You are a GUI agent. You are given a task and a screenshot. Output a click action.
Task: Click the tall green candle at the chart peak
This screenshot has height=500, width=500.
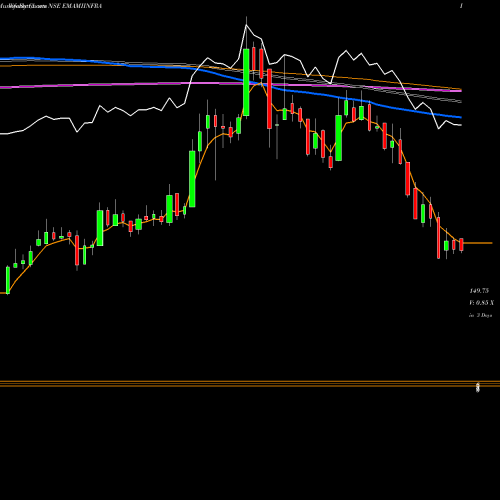coord(246,82)
